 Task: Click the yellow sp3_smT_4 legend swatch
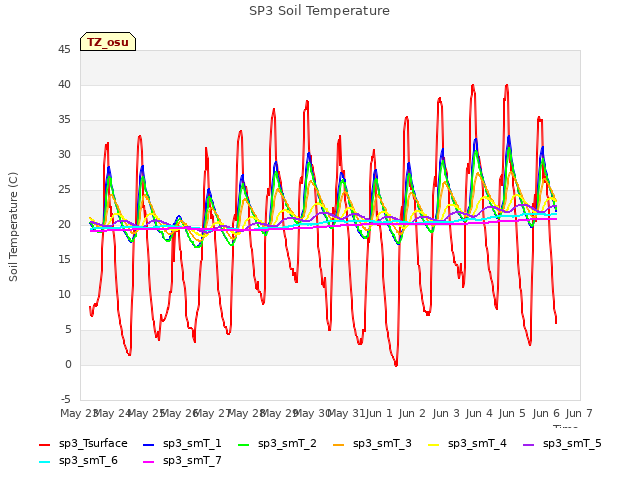pyautogui.click(x=434, y=444)
